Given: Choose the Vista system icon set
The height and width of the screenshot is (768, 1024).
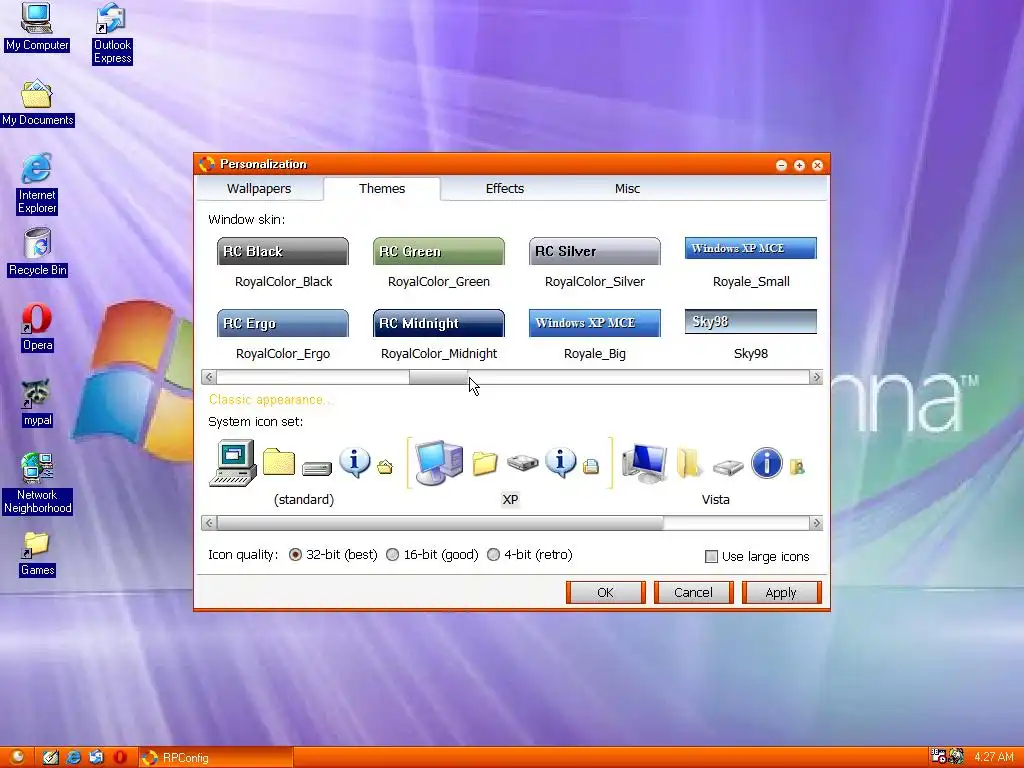Looking at the screenshot, I should coord(716,473).
